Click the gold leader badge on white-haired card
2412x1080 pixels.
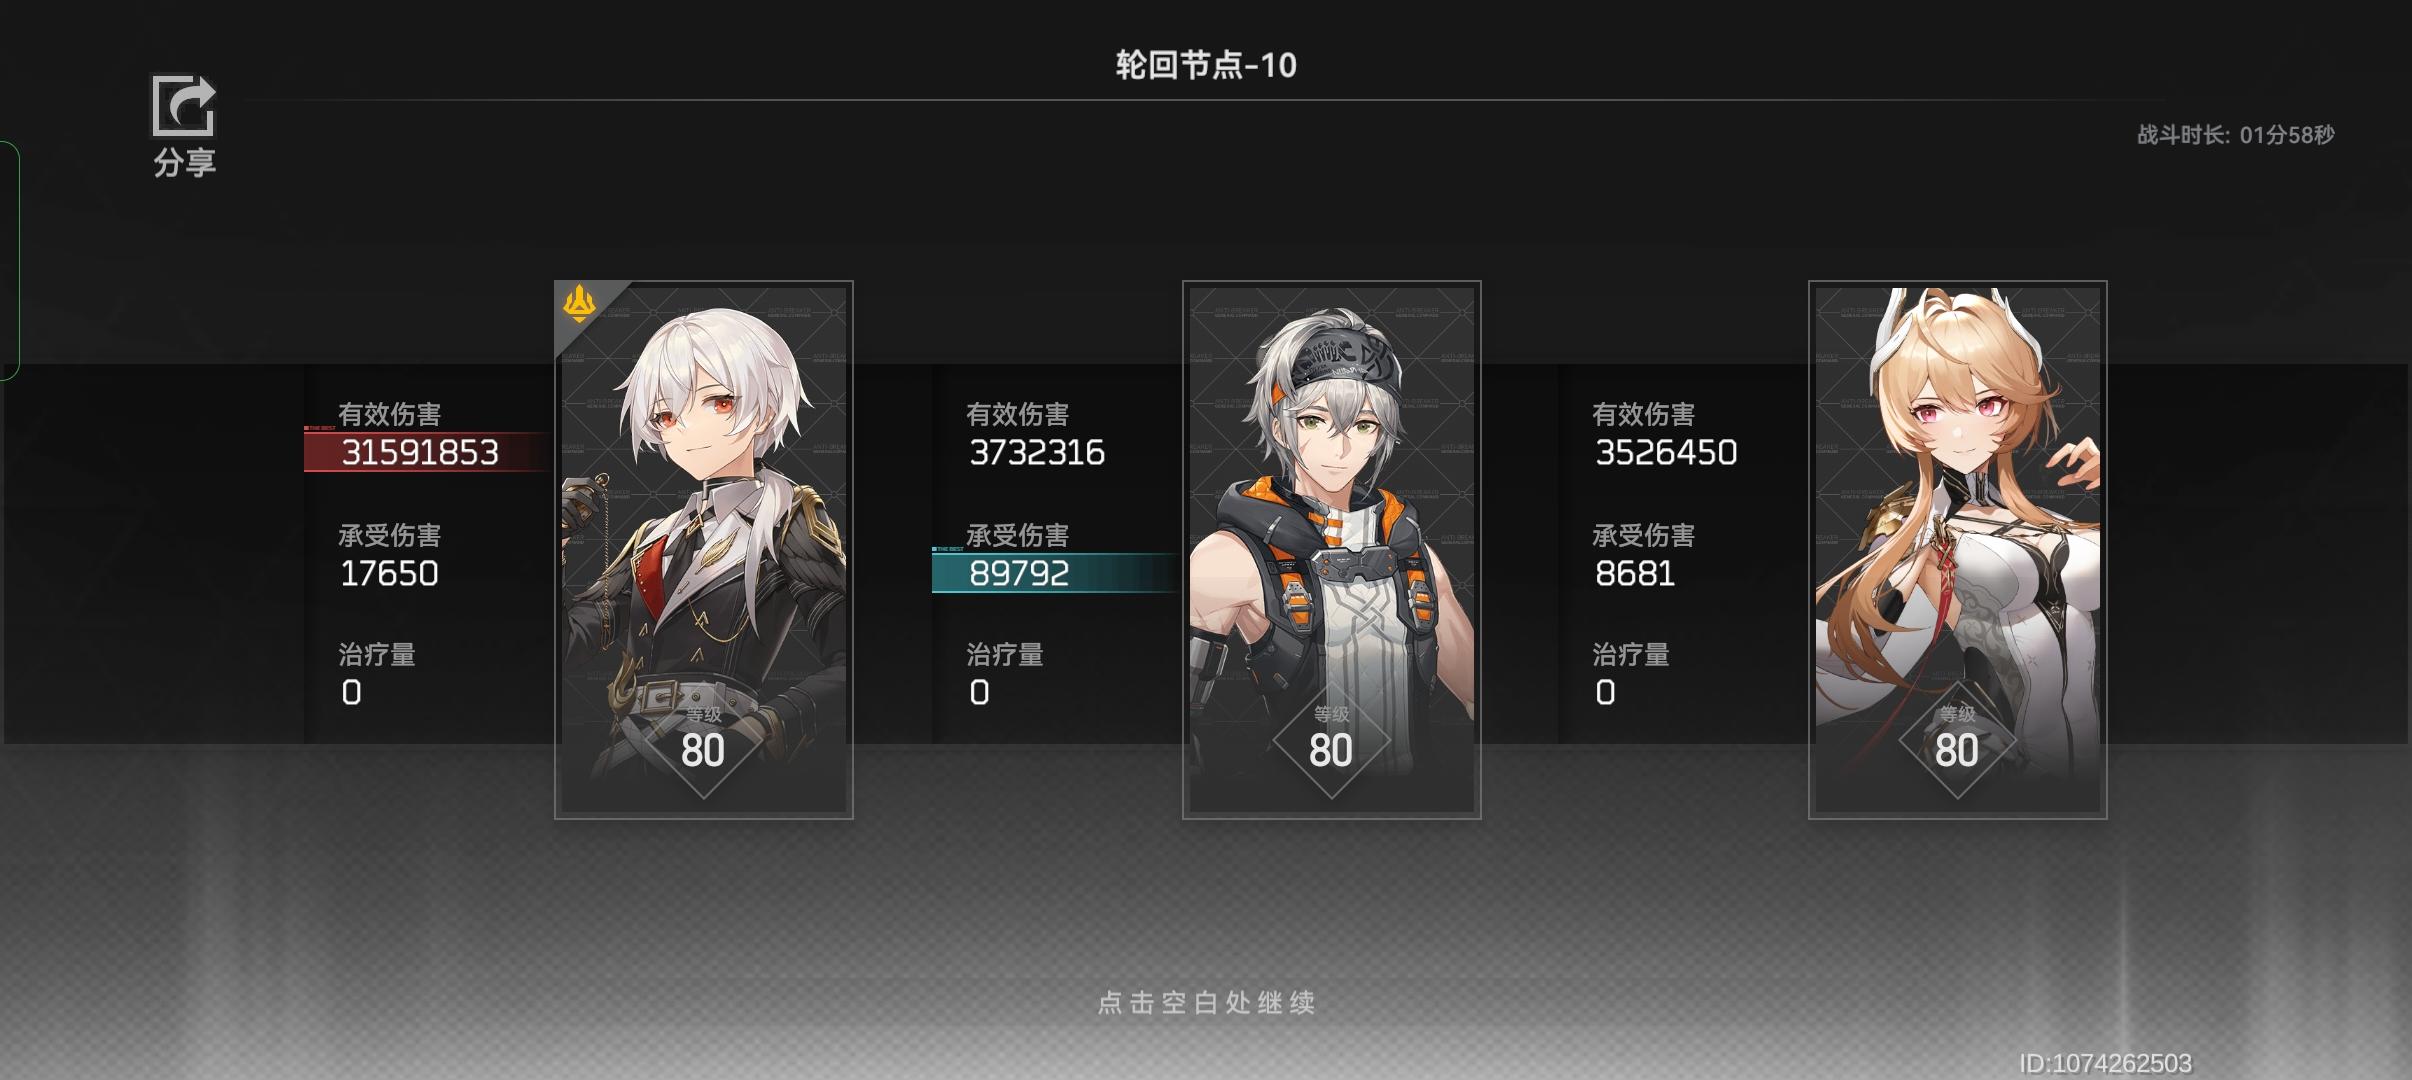pyautogui.click(x=580, y=303)
